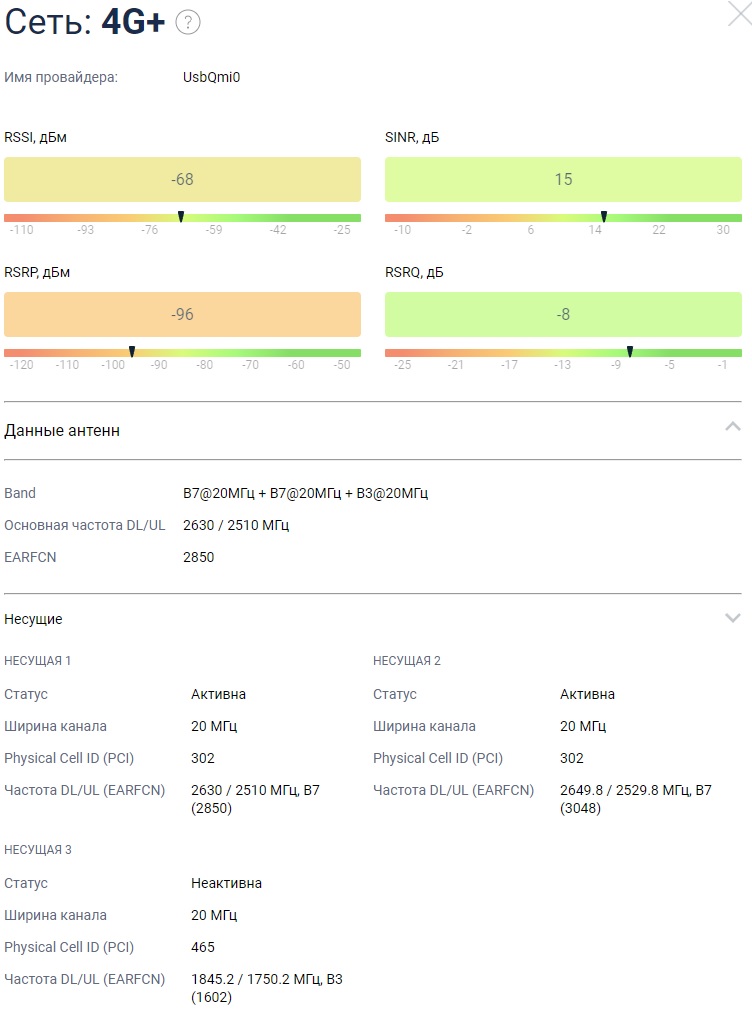Click the Неактивна status of carrier 3
This screenshot has height=1014, width=752.
[226, 883]
